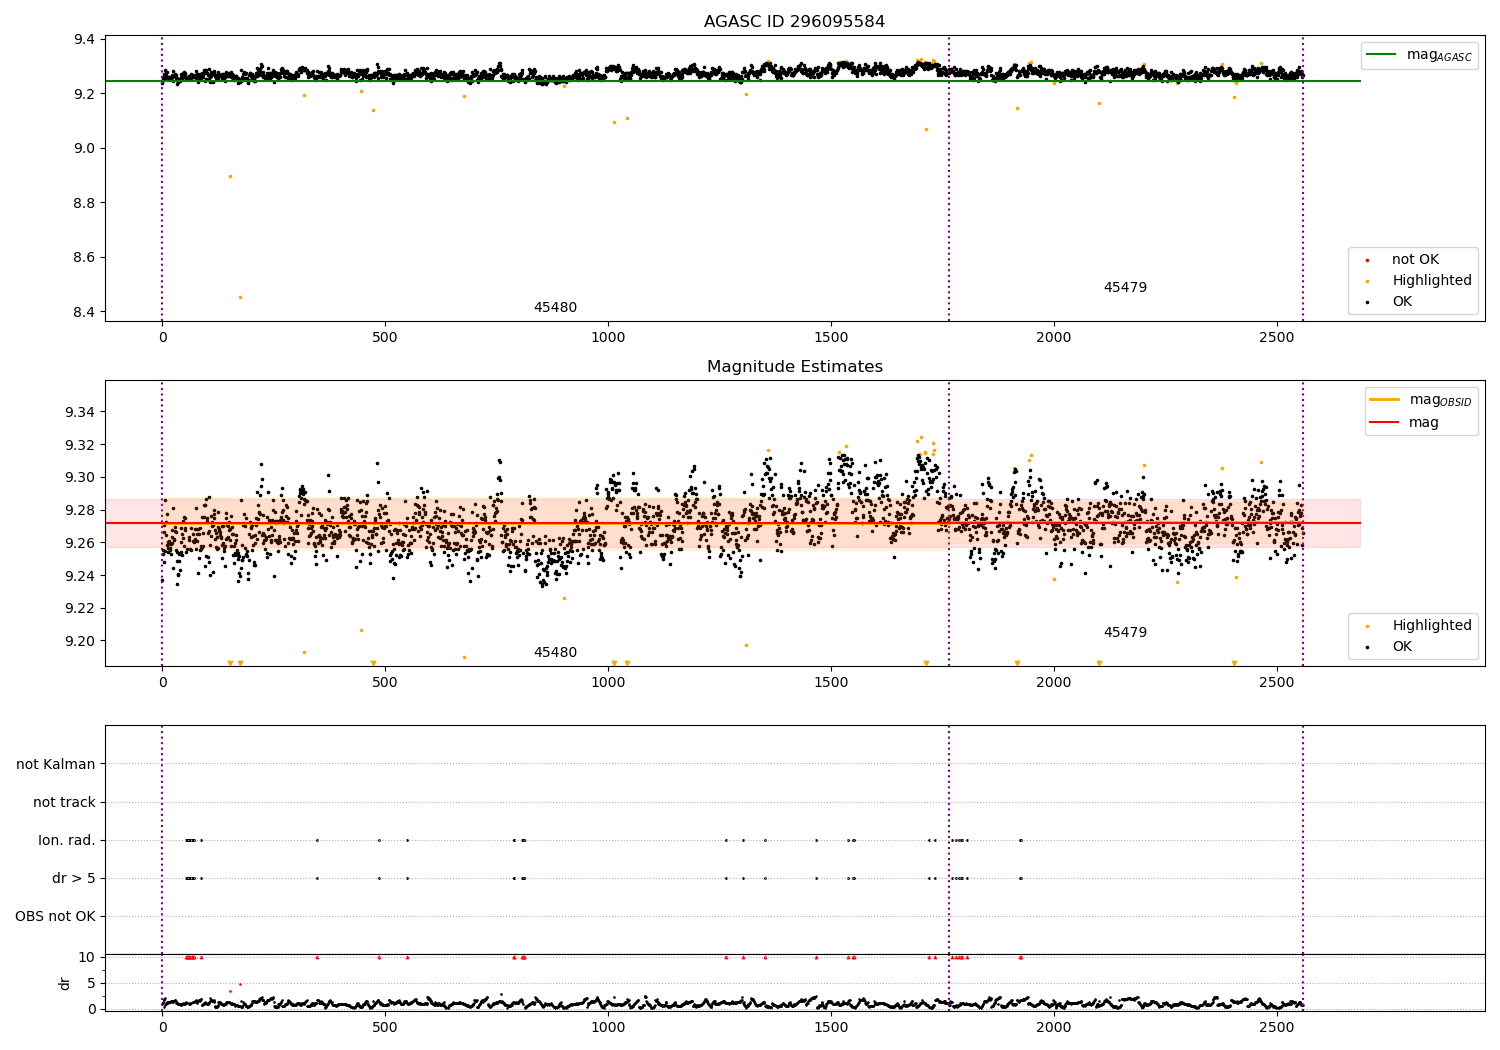Viewport: 1500px width, 1050px height.
Task: Click the title "AGASC ID 296095584"
Action: [x=794, y=22]
